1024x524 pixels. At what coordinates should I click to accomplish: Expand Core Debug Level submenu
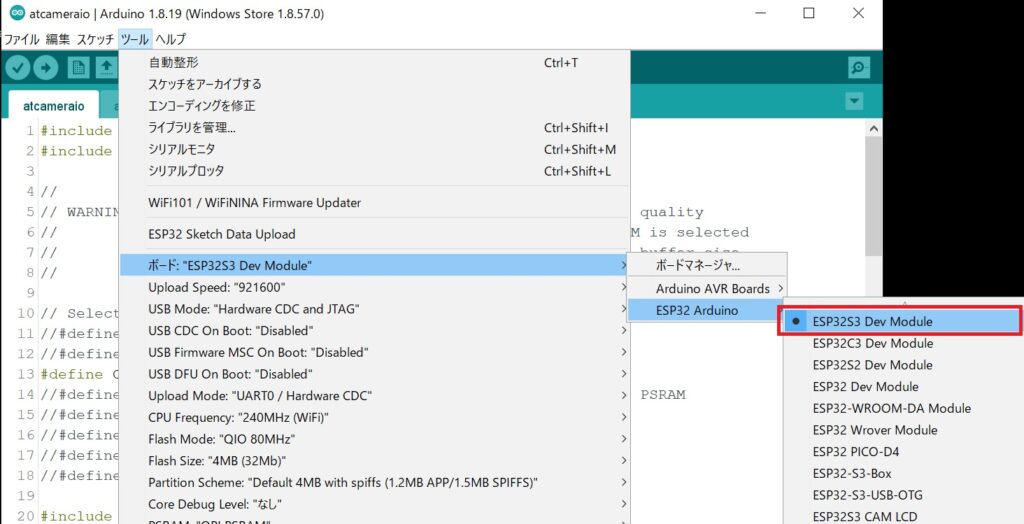(374, 504)
